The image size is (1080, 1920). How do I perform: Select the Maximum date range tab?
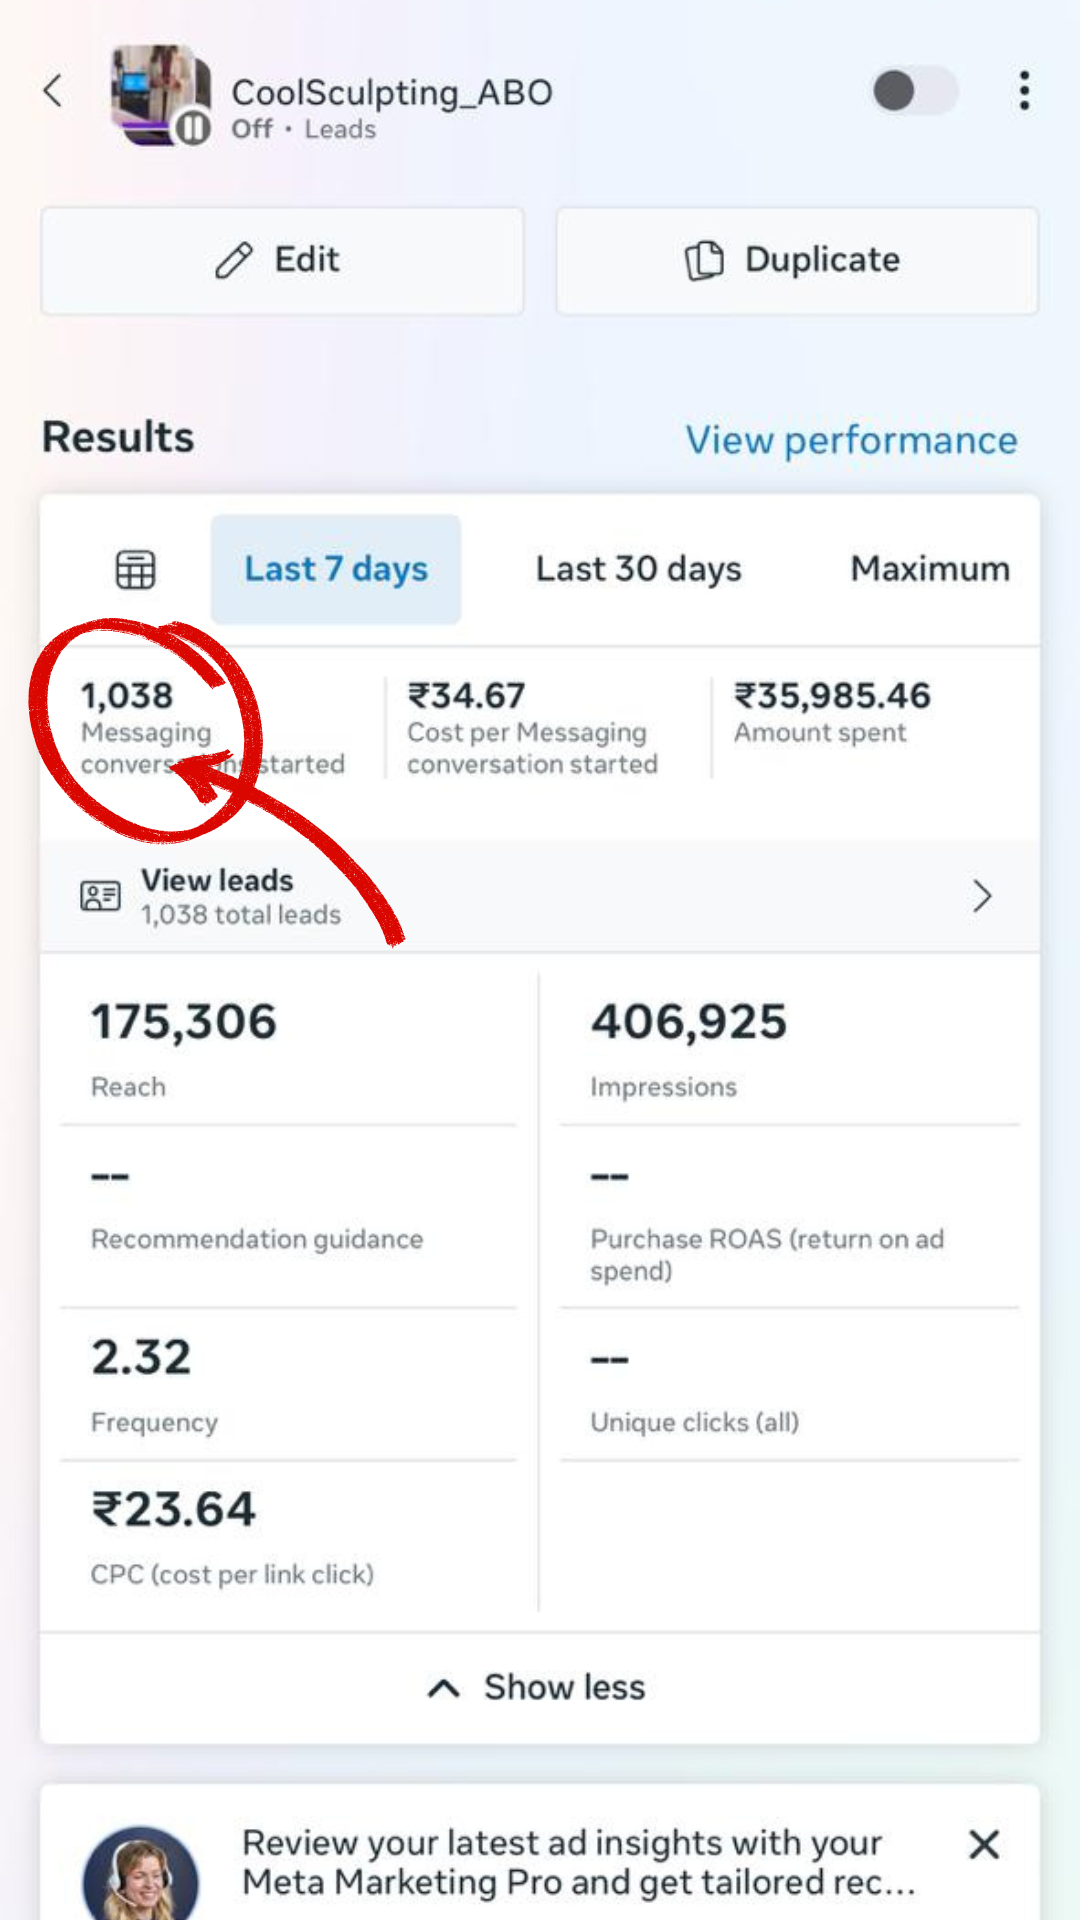tap(929, 570)
